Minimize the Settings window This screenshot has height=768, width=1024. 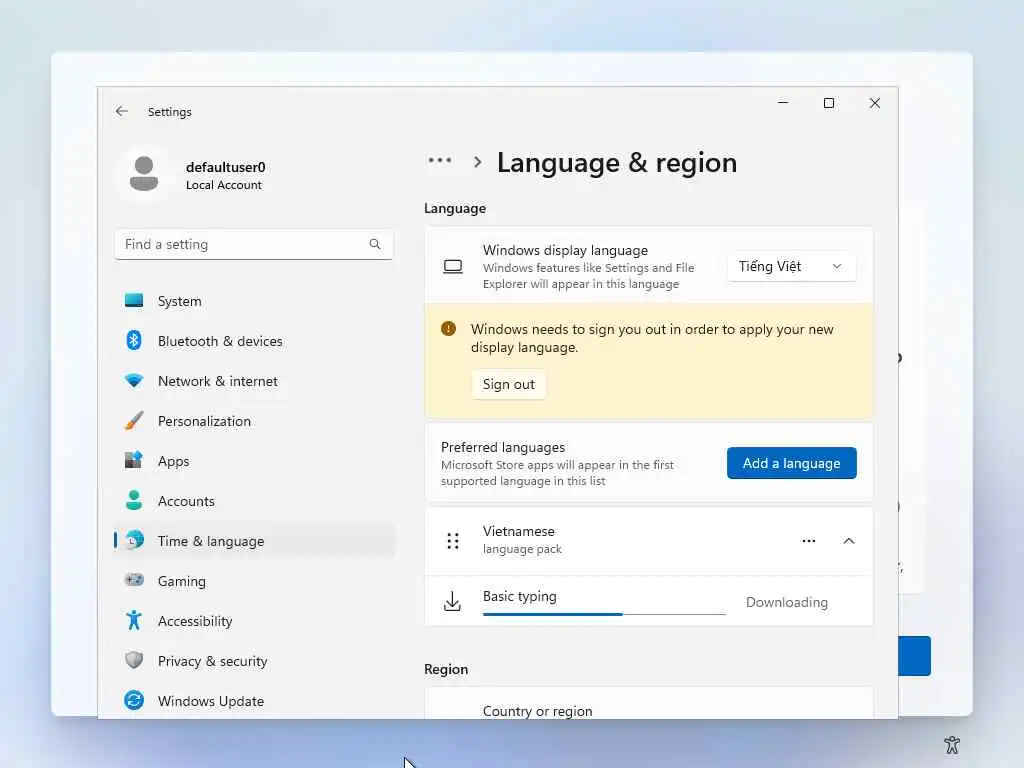(x=783, y=103)
